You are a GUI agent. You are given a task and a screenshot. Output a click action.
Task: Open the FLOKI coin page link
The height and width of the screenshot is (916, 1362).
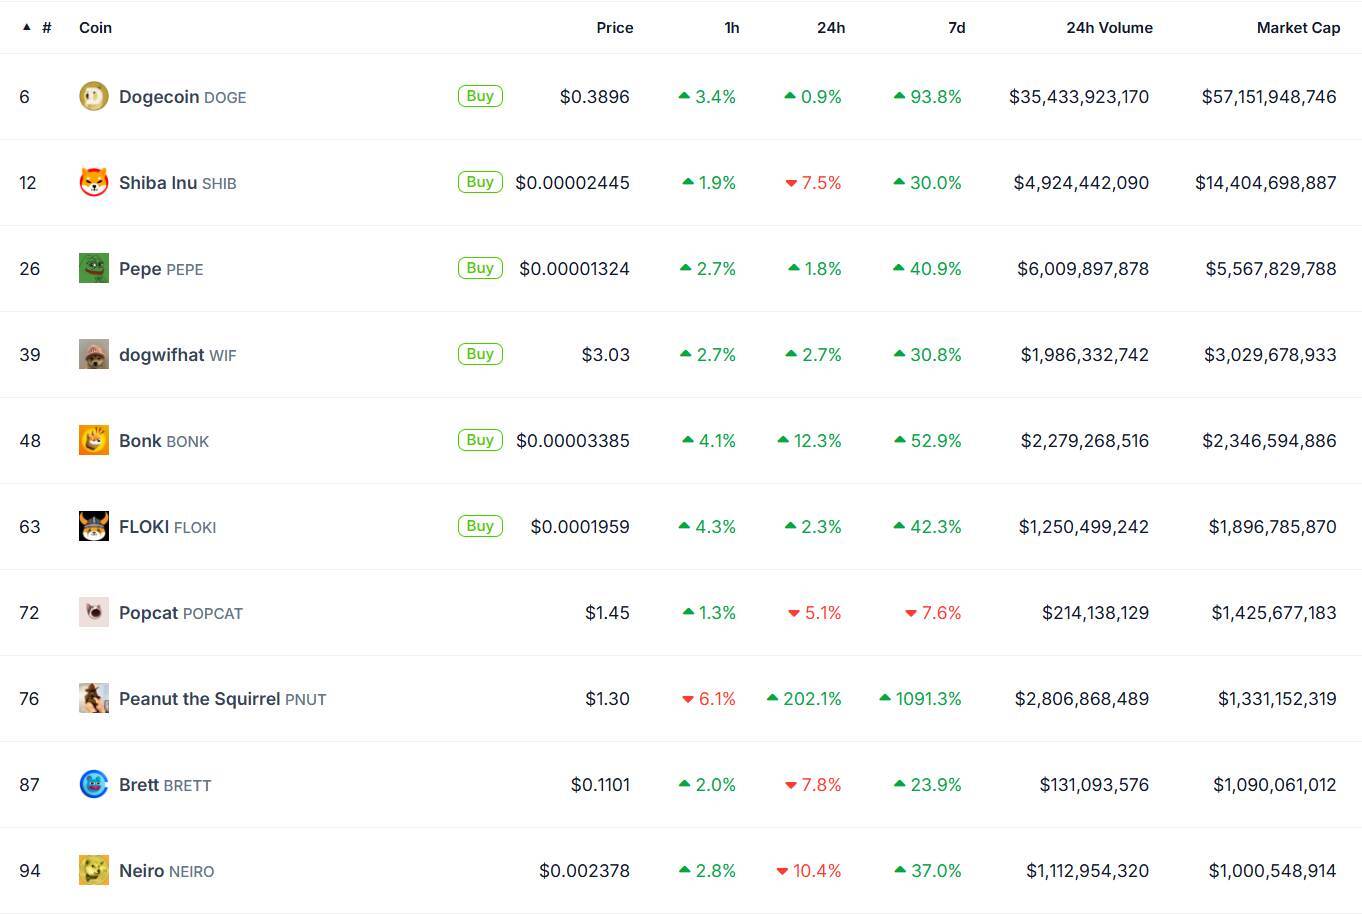[167, 527]
